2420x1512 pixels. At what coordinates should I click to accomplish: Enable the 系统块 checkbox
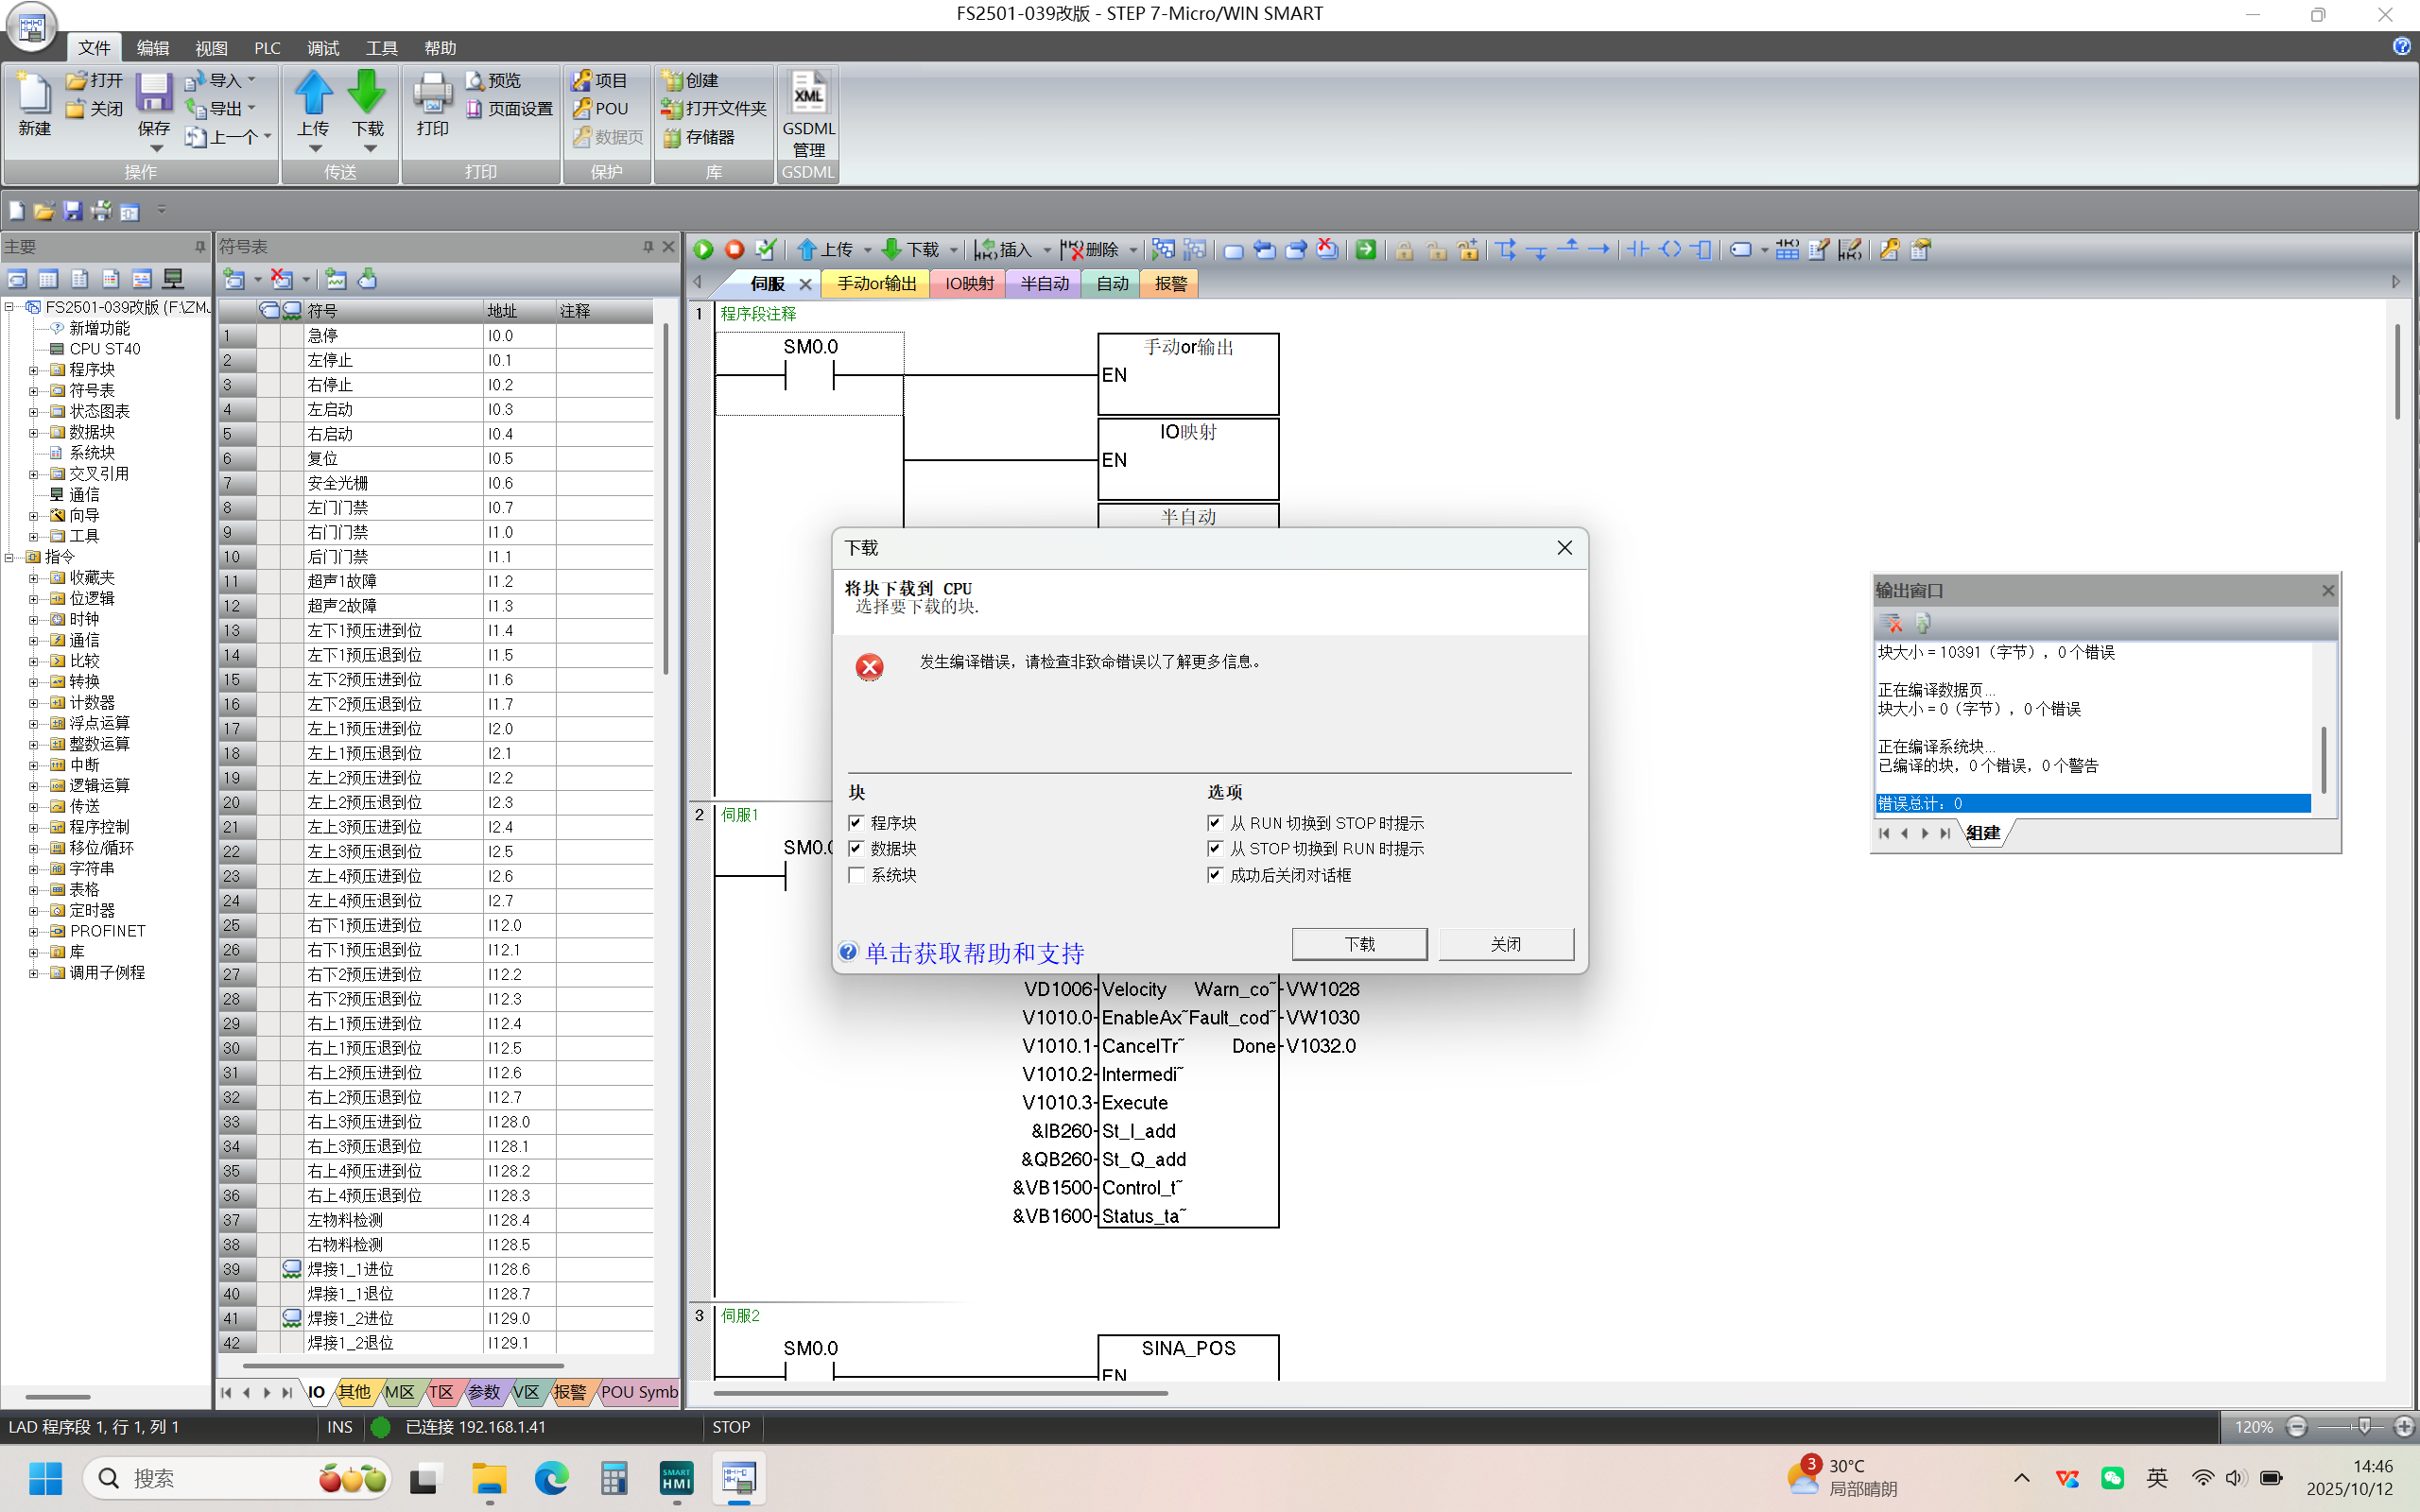coord(856,875)
